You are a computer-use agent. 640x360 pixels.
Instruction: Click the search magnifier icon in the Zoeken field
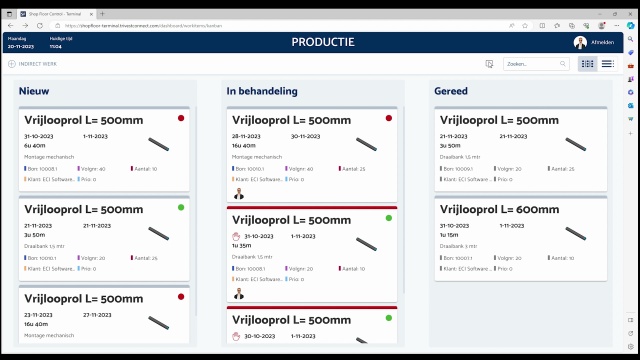pos(563,64)
